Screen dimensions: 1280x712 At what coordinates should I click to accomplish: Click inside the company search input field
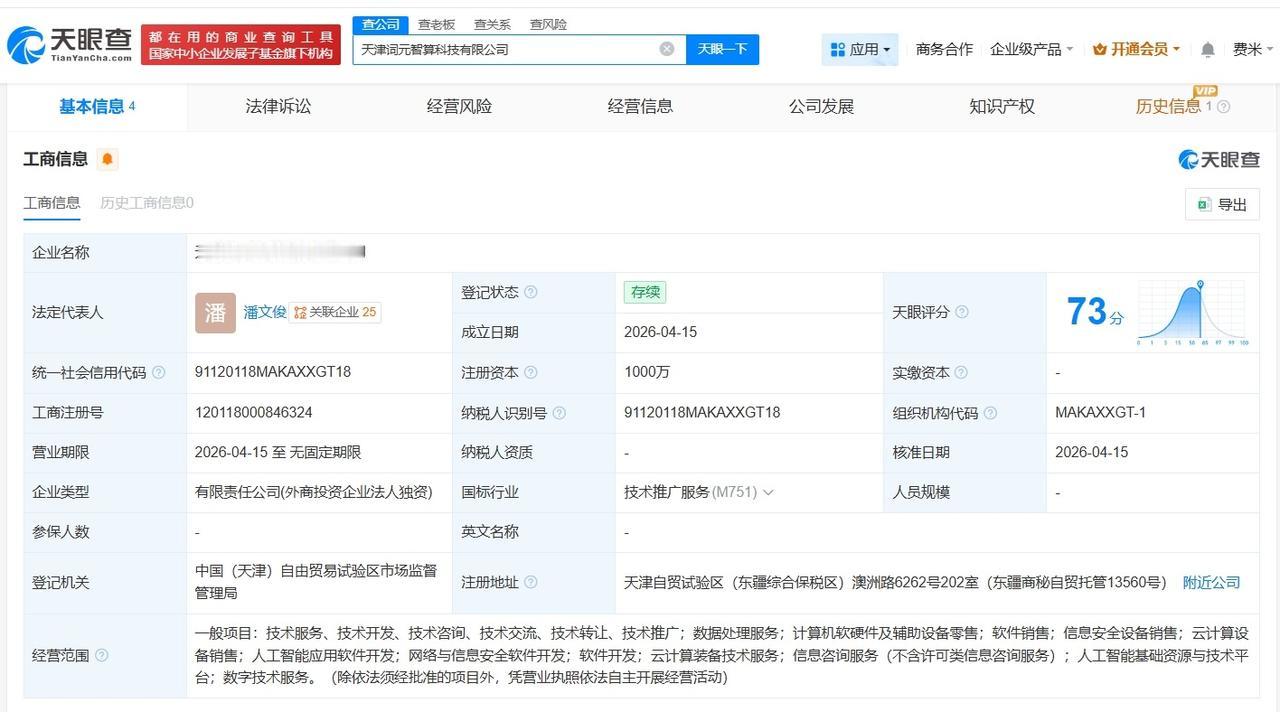coord(500,48)
